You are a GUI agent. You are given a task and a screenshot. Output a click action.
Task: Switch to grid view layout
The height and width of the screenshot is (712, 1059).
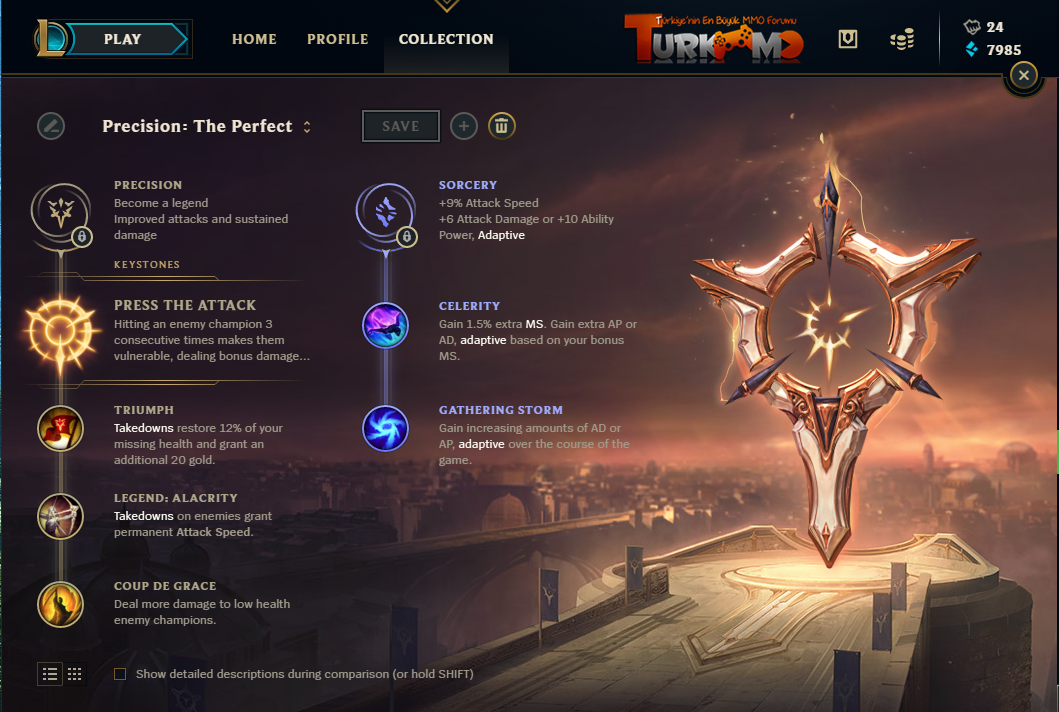[x=75, y=674]
